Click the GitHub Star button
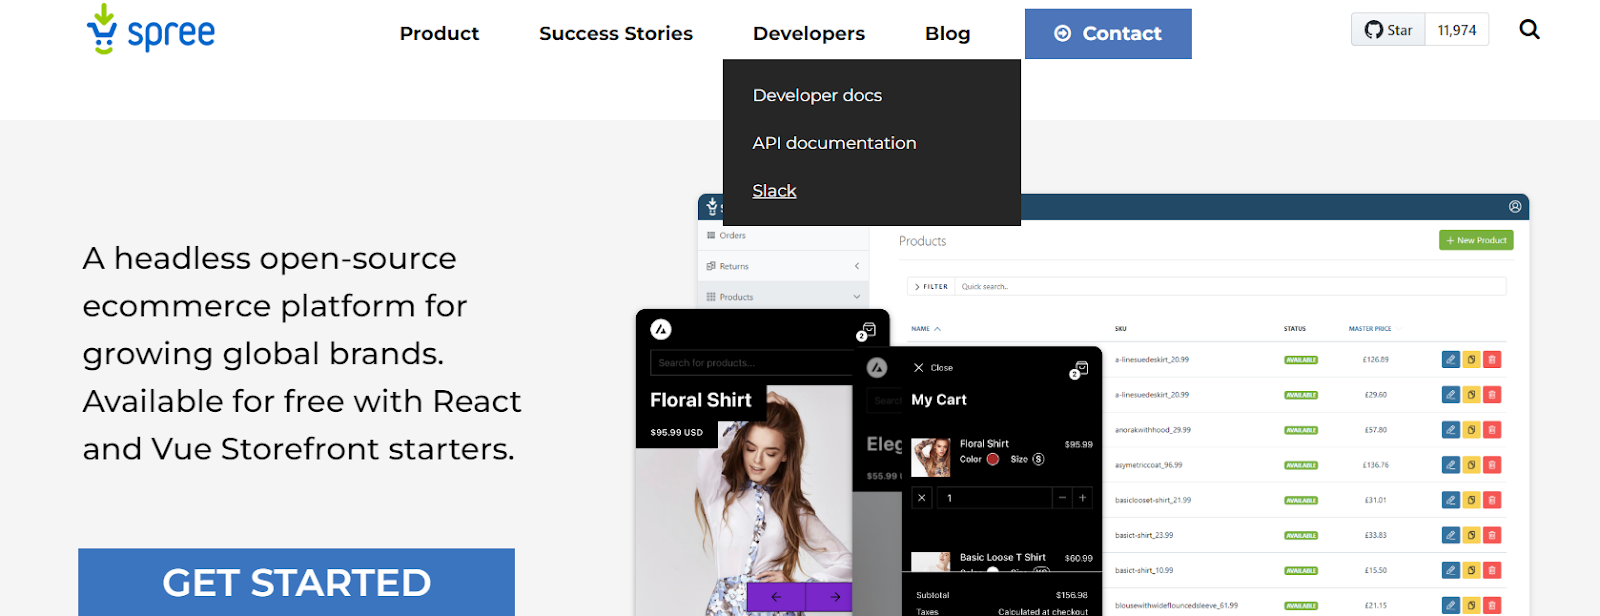 (x=1388, y=30)
